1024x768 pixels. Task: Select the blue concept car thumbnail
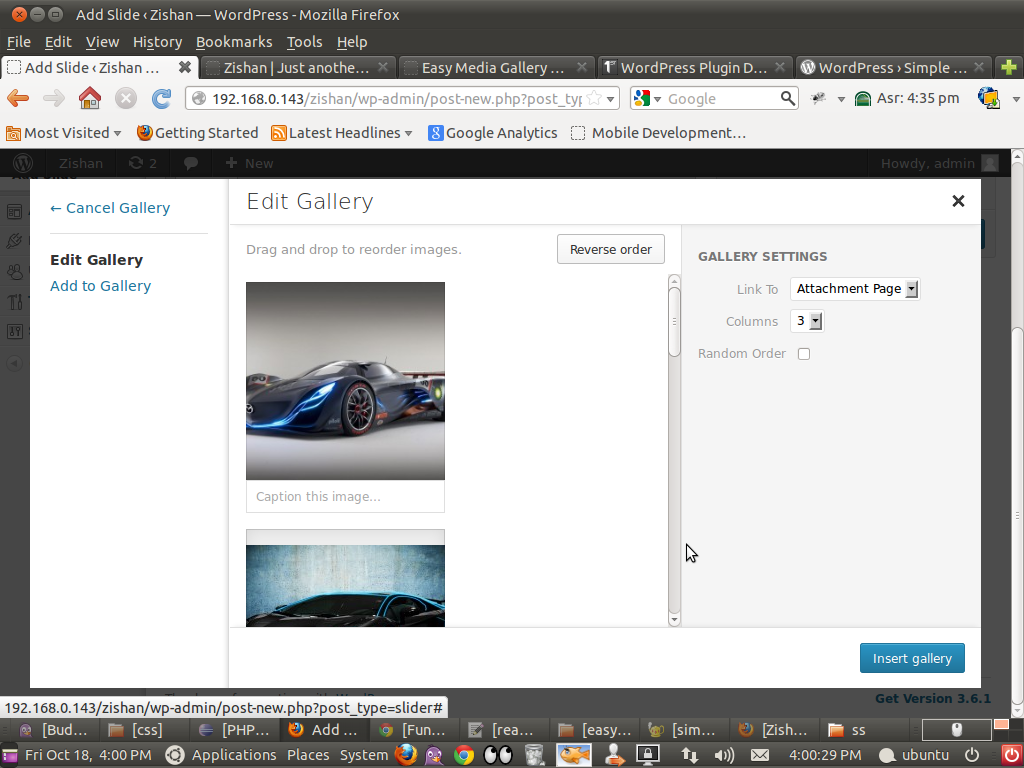click(345, 381)
